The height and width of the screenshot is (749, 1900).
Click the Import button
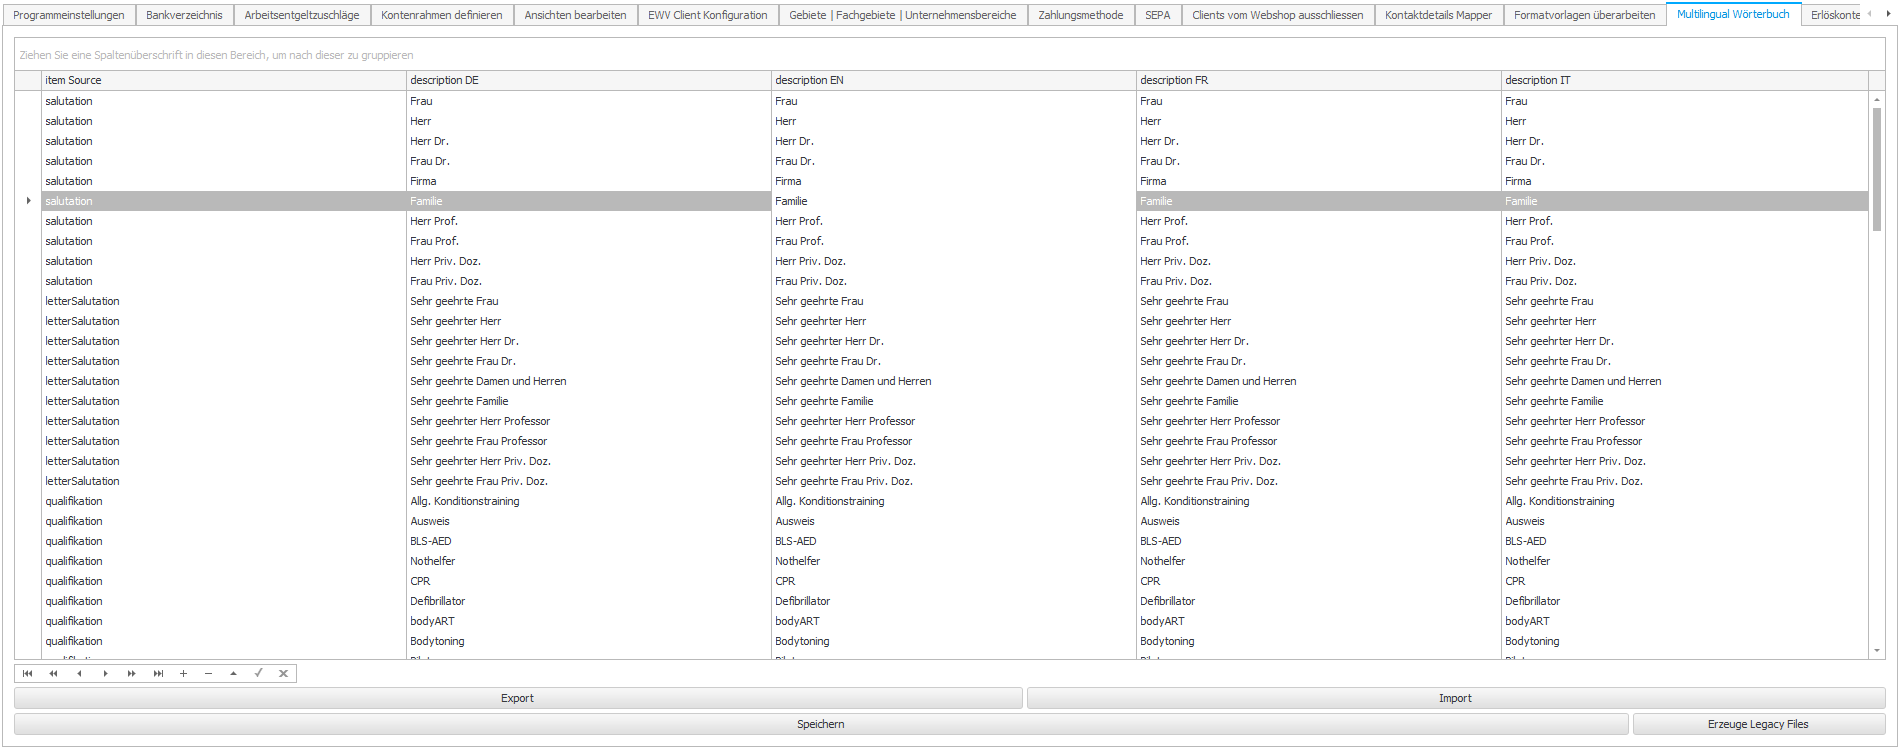[1455, 698]
